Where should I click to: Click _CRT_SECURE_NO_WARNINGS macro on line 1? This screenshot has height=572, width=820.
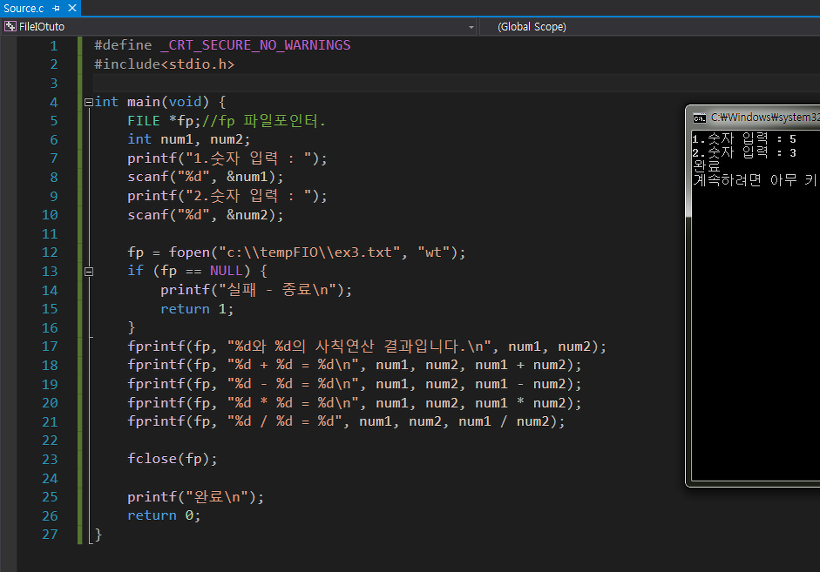[x=255, y=45]
